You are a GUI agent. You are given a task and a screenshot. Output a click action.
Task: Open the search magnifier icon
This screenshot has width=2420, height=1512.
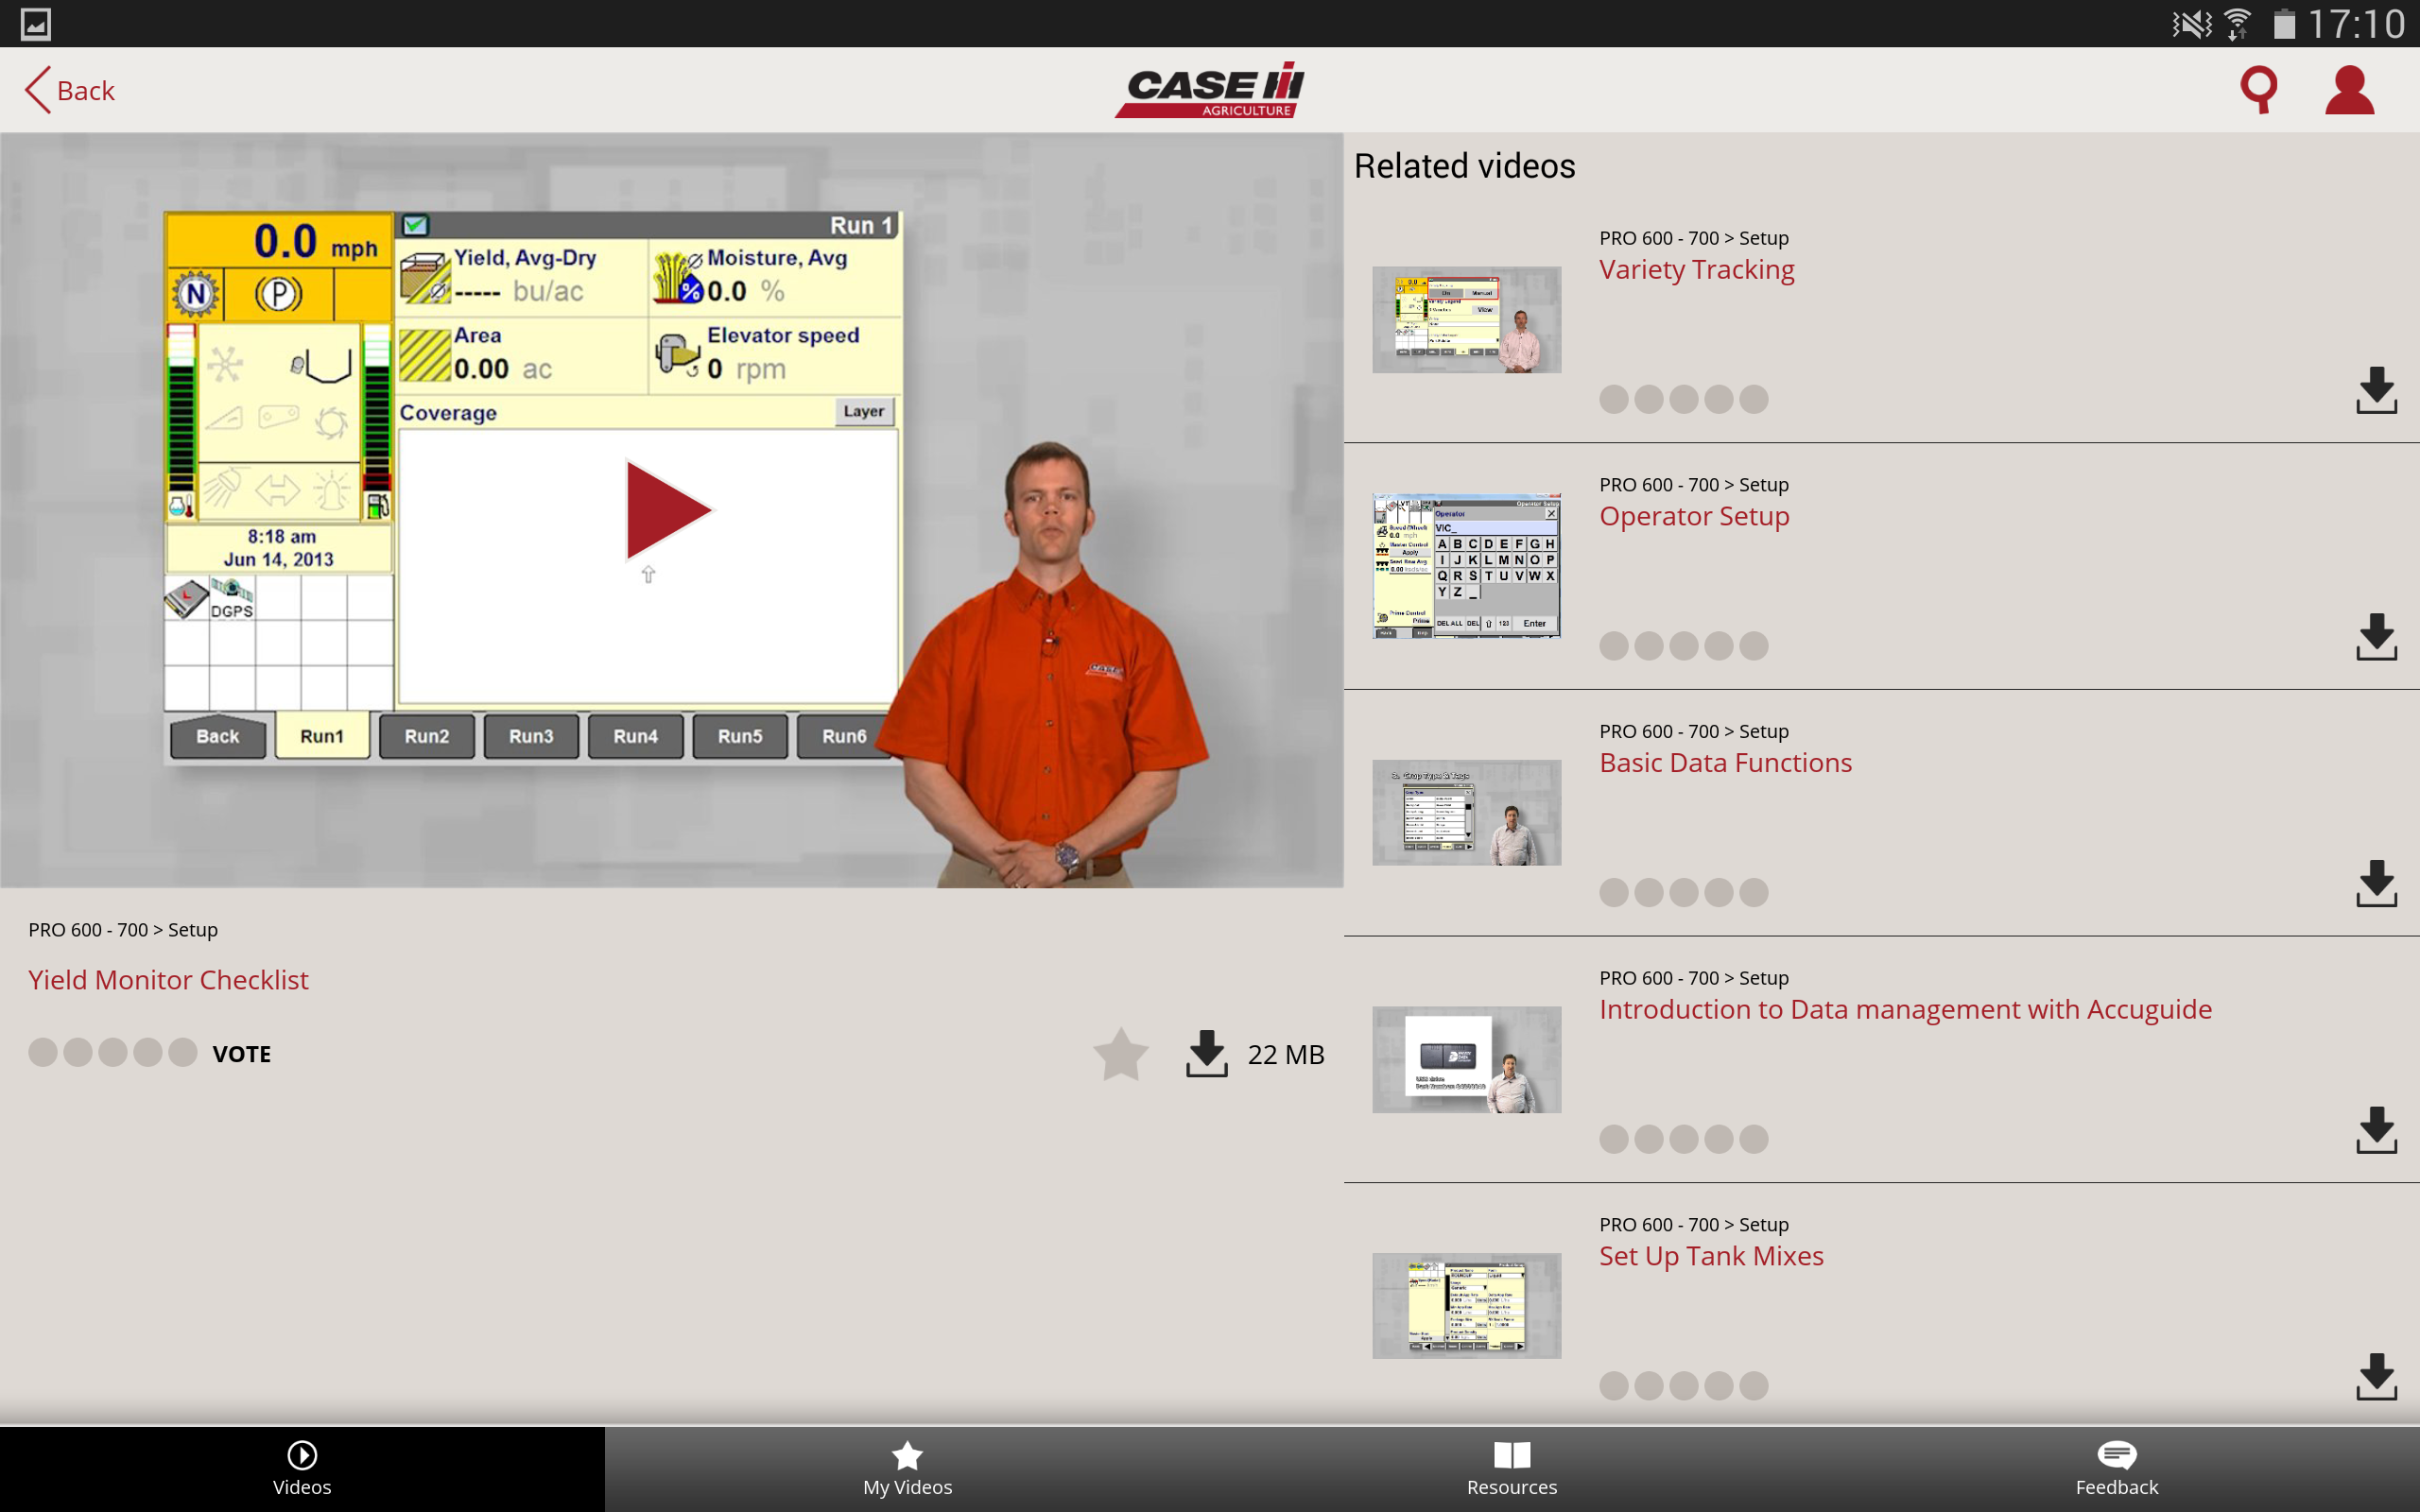coord(2258,90)
